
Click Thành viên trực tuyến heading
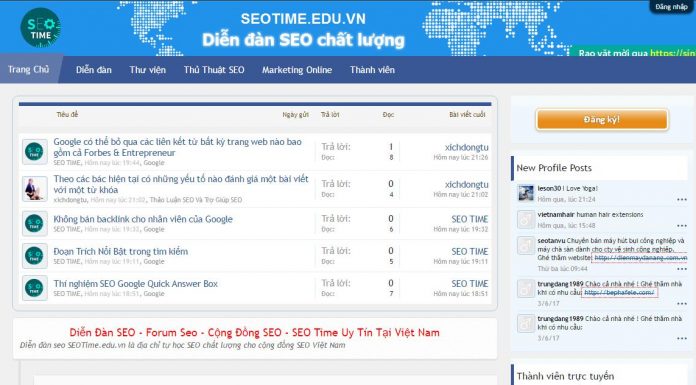point(566,377)
